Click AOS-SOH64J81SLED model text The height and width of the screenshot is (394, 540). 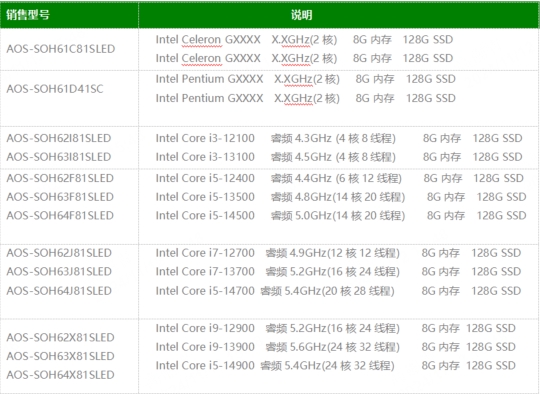[59, 291]
